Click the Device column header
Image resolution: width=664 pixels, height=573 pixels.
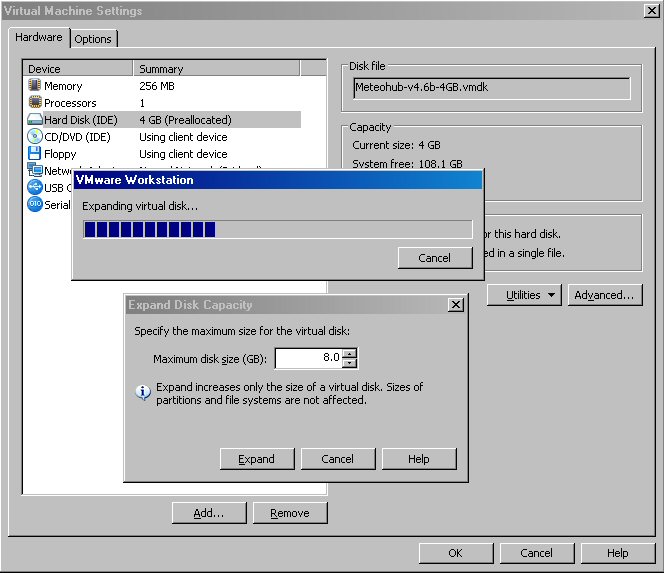[x=78, y=69]
